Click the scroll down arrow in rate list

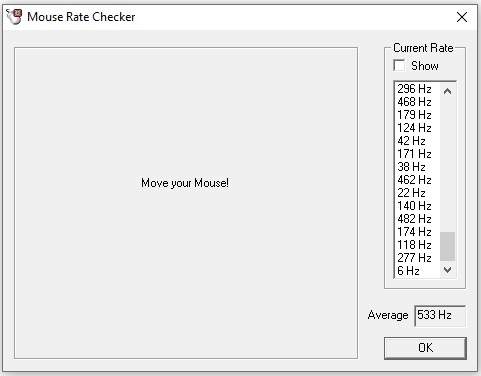[448, 269]
